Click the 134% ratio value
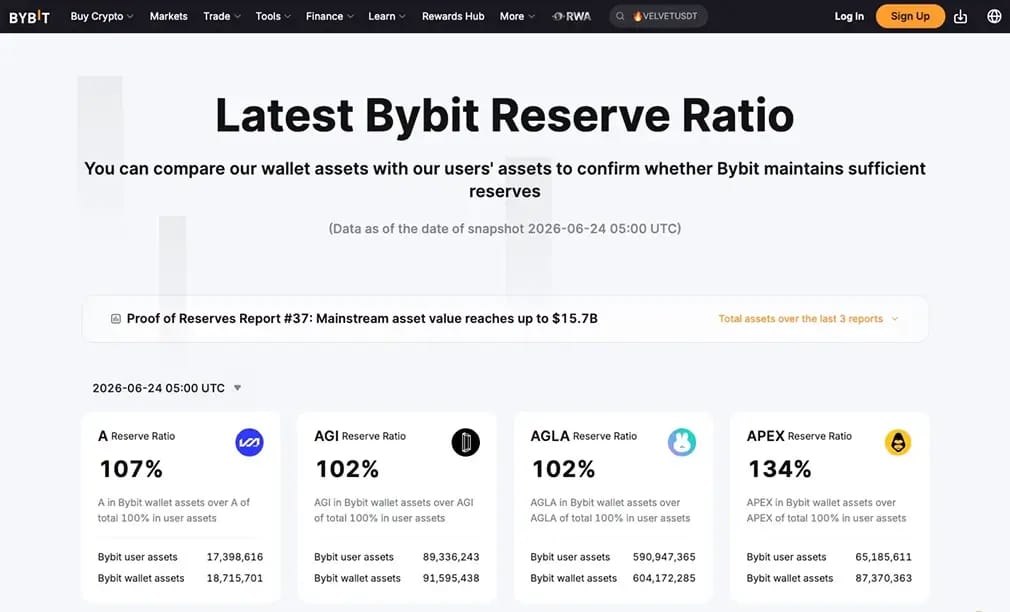The width and height of the screenshot is (1010, 612). (779, 469)
